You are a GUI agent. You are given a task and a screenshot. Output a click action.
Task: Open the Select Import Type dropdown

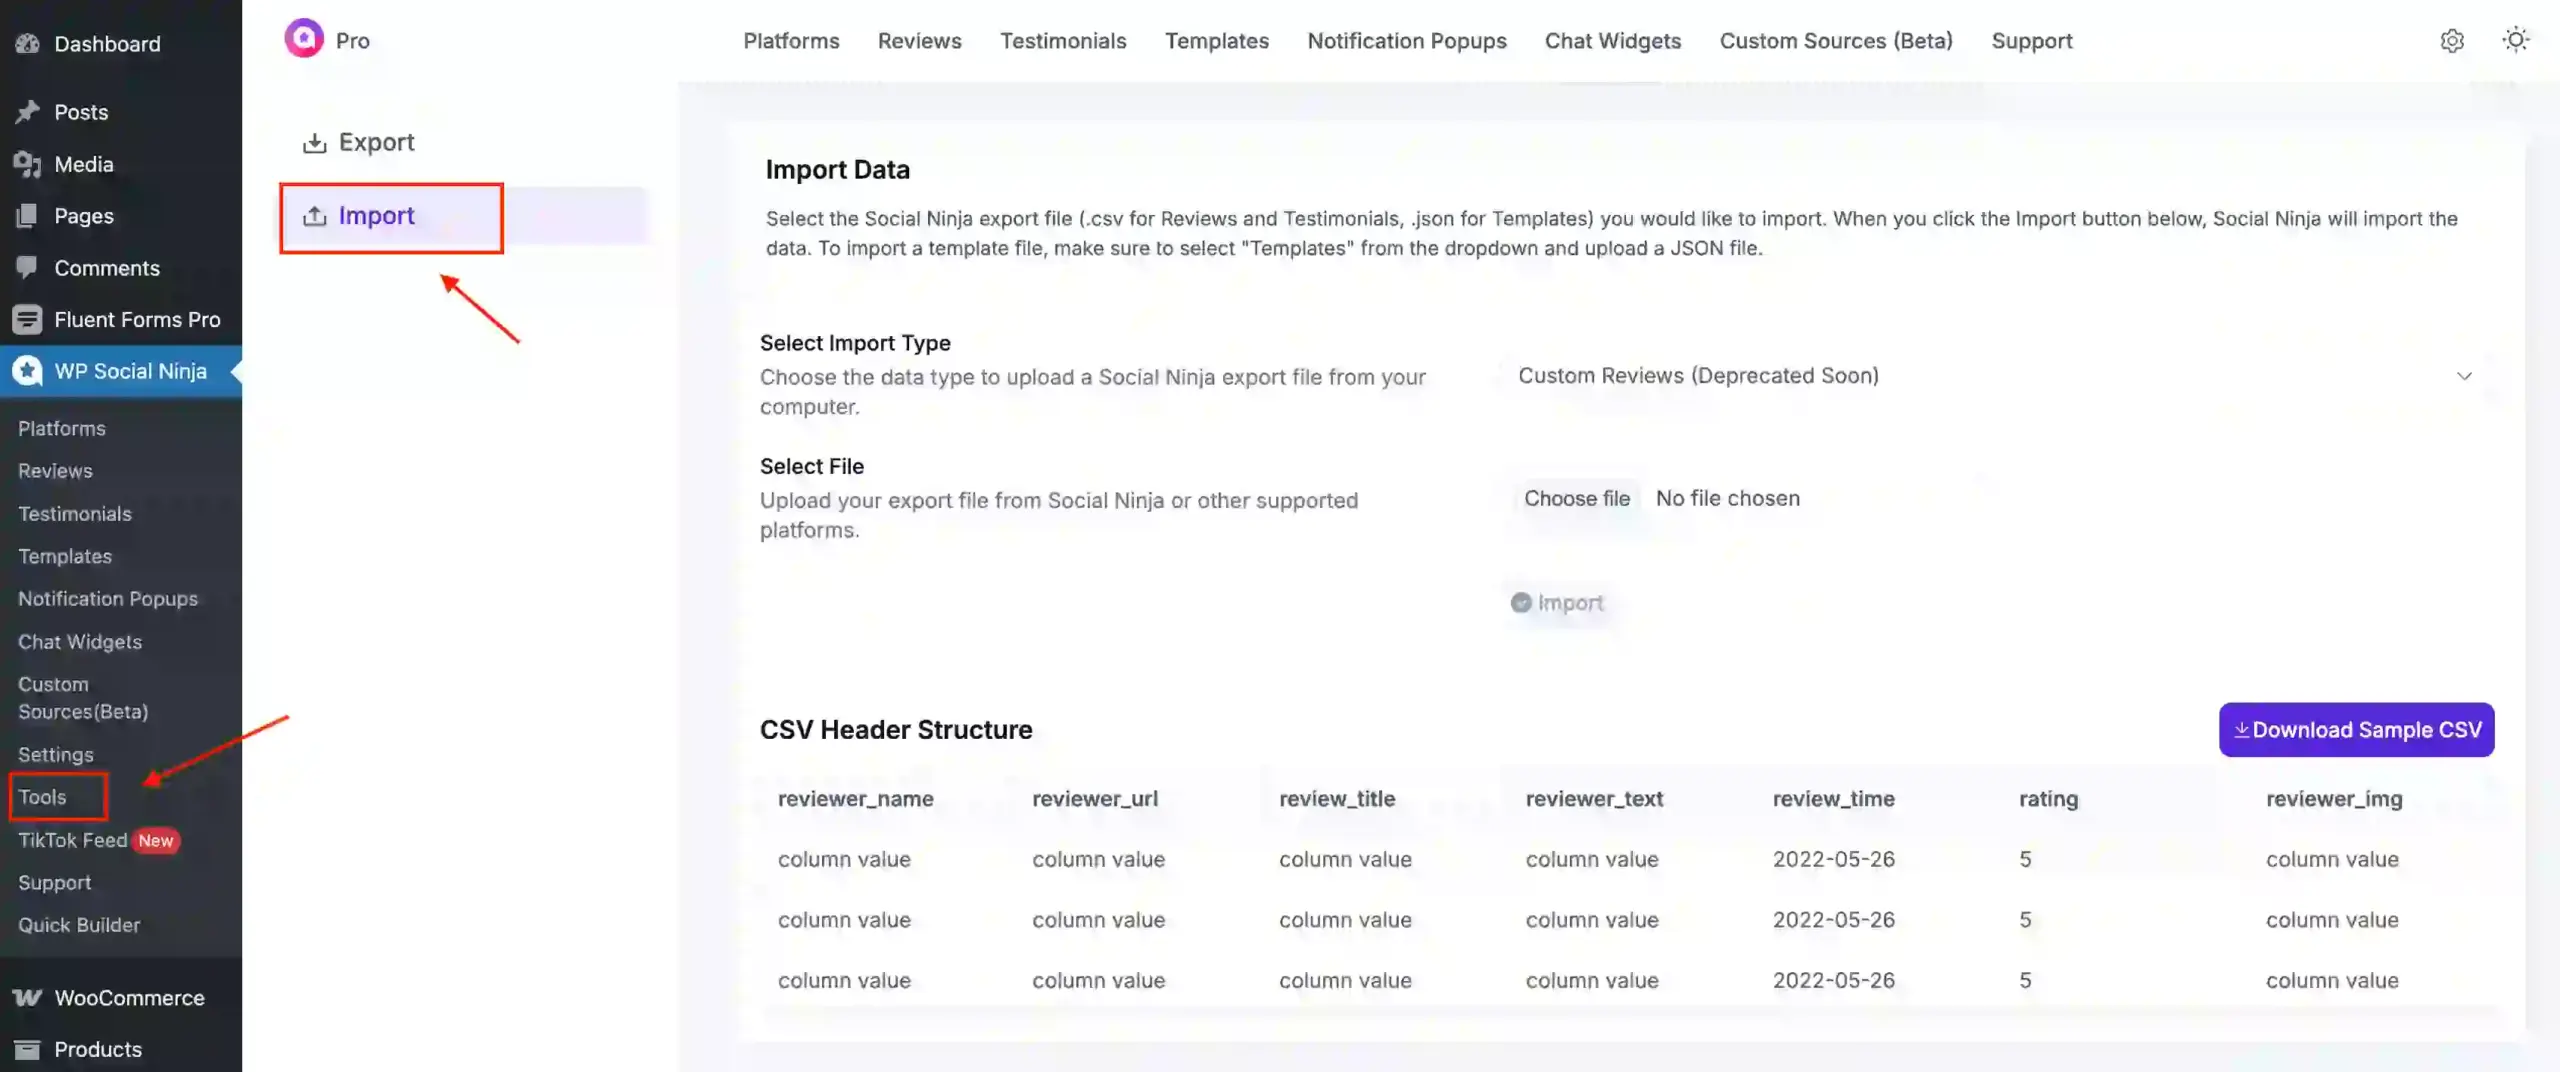[1990, 376]
